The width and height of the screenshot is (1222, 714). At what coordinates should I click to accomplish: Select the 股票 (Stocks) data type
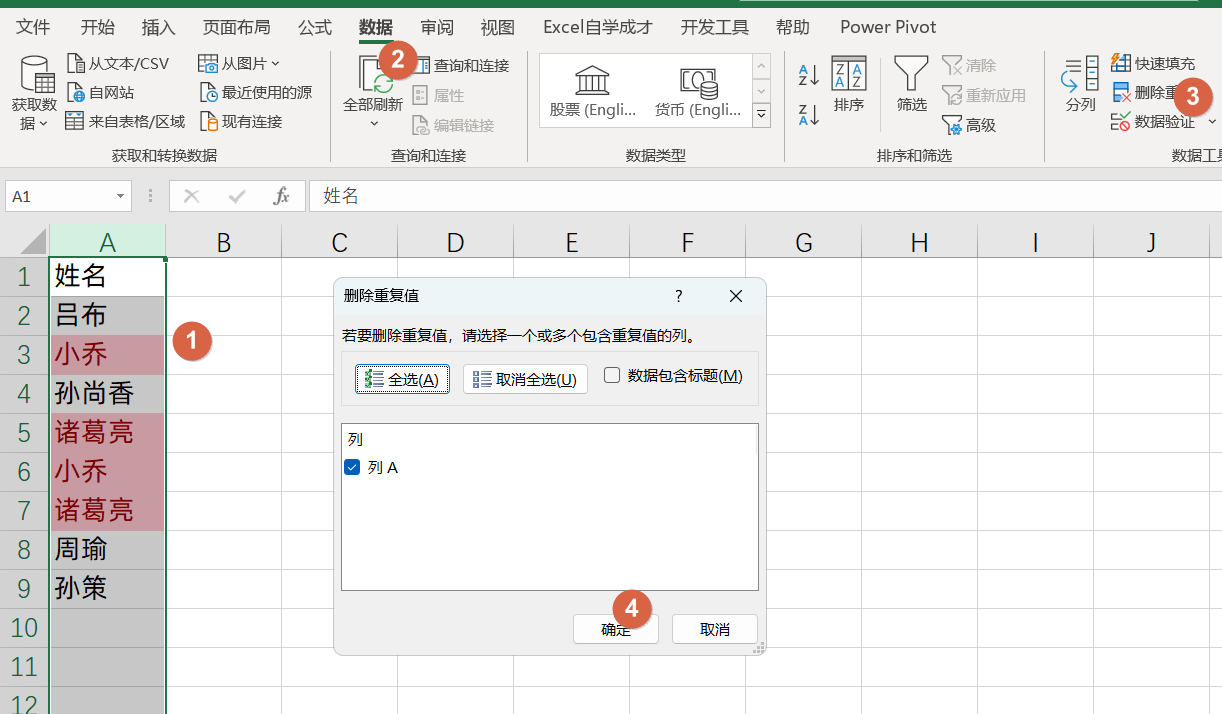point(593,91)
